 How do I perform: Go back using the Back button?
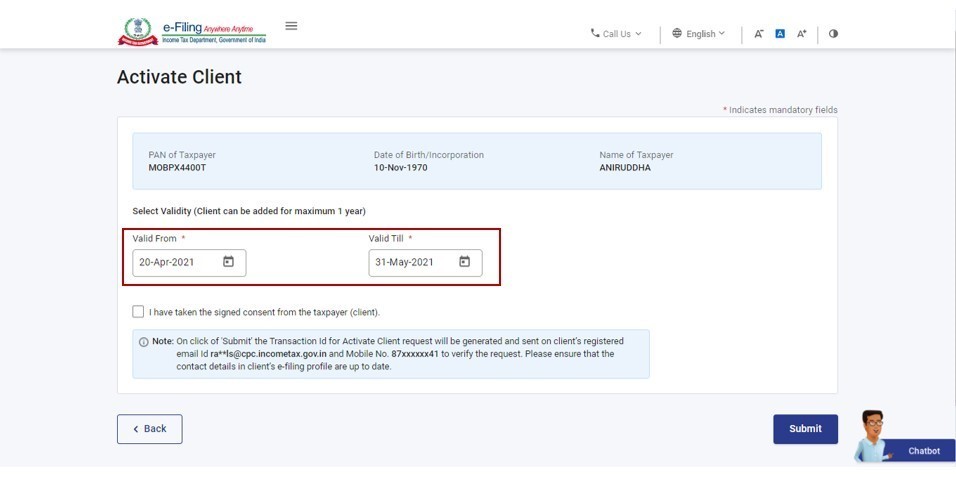pos(149,429)
